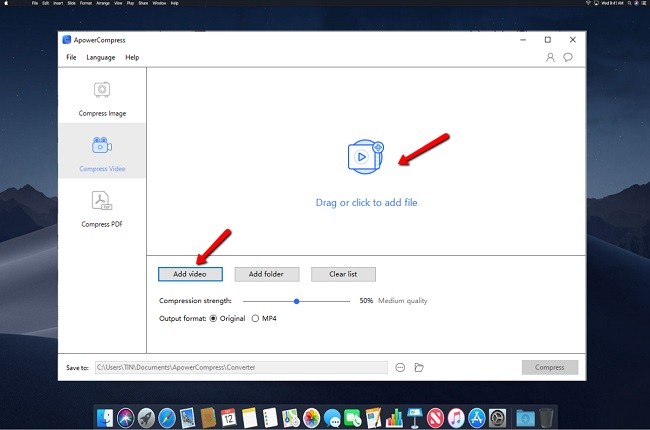Open the Window menu in macOS menu bar

(159, 3)
